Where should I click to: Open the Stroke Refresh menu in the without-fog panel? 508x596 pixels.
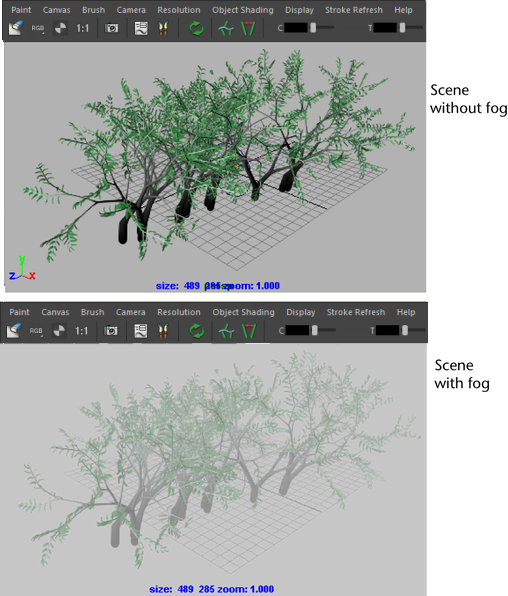tap(354, 10)
